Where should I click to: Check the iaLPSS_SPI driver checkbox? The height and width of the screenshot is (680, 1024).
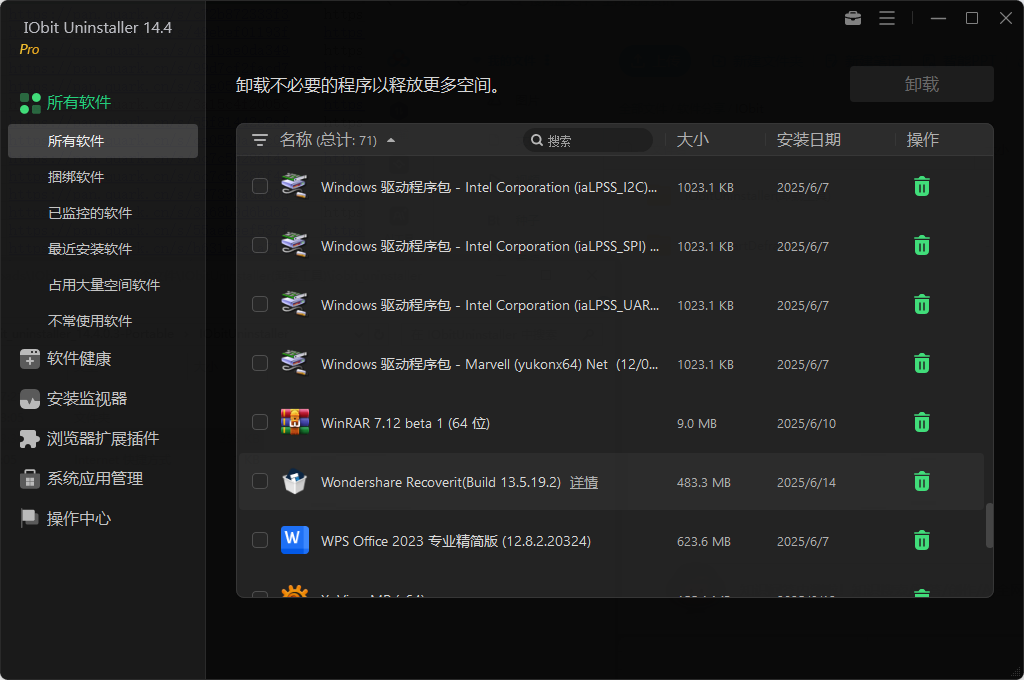(x=260, y=245)
